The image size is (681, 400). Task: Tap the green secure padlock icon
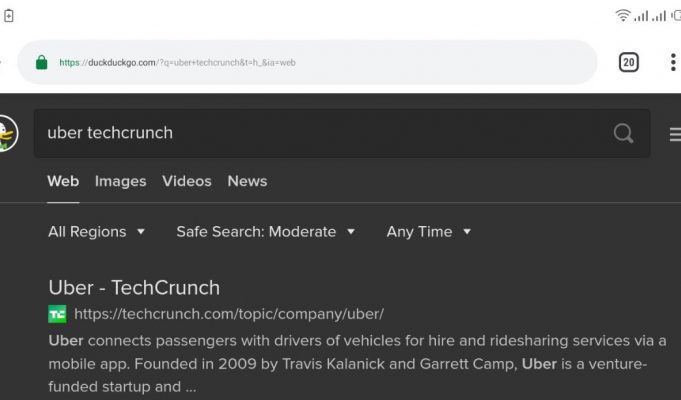coord(42,62)
